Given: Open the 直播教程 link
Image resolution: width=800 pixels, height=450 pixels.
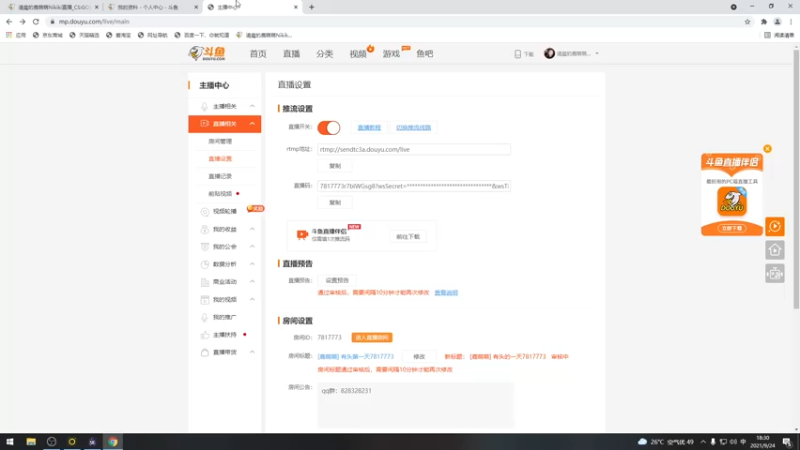Looking at the screenshot, I should click(x=369, y=128).
